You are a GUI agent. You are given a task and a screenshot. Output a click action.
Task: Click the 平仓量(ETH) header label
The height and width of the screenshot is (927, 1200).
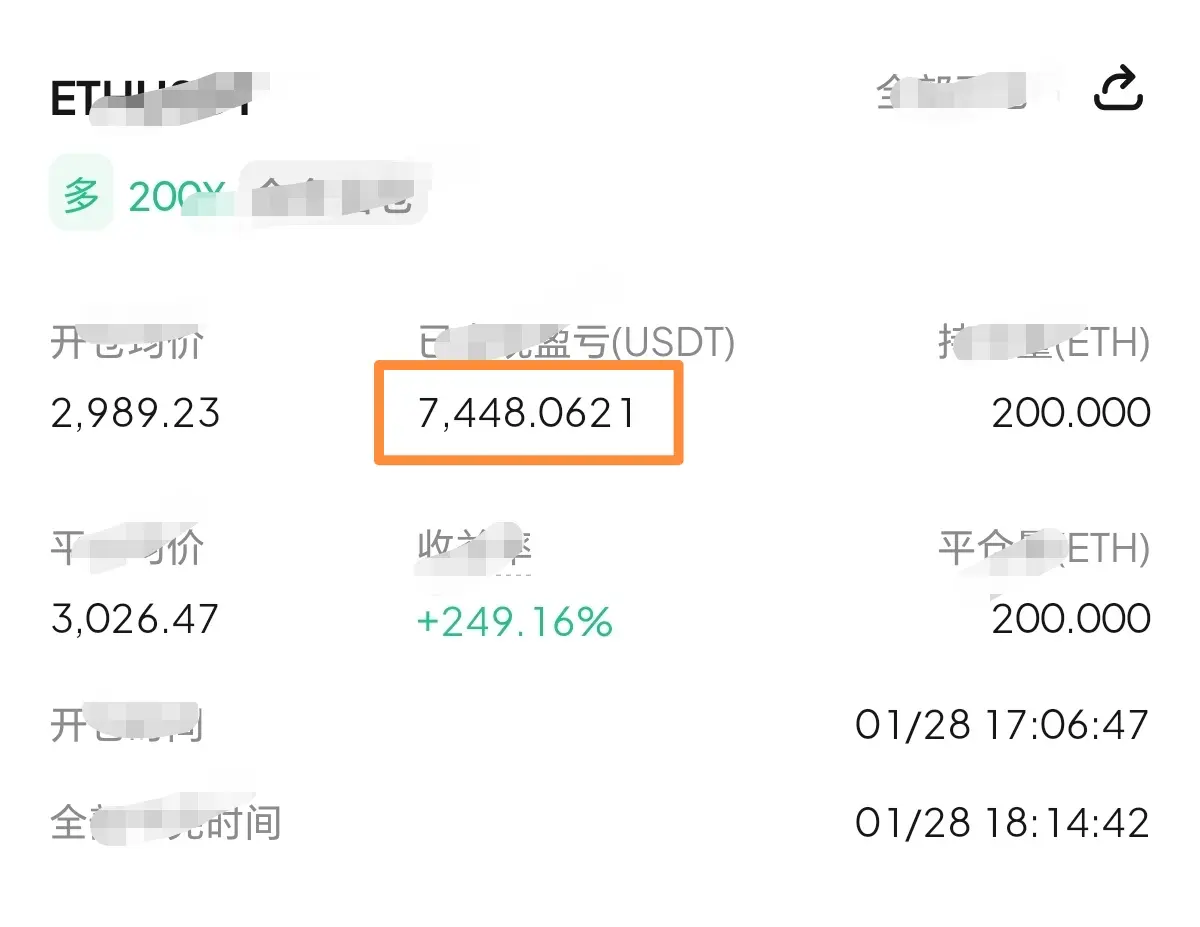click(x=1043, y=549)
